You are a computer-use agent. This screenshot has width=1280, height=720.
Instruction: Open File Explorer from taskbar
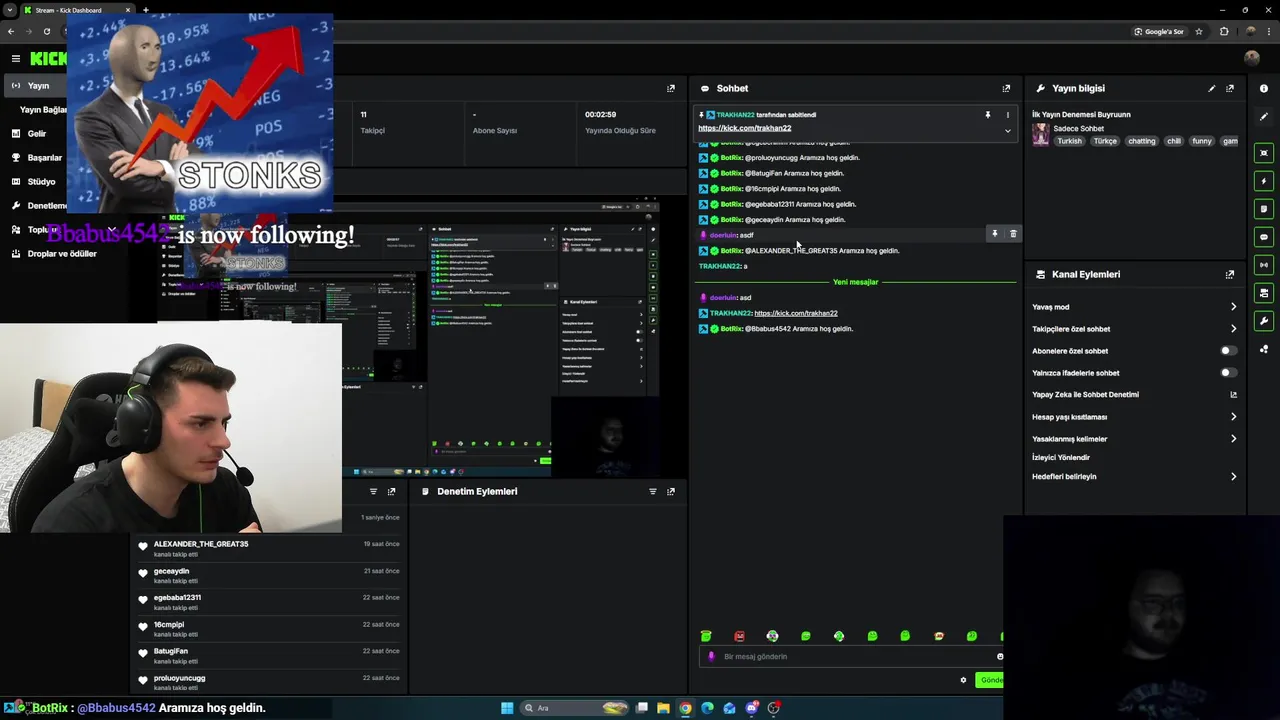[663, 708]
